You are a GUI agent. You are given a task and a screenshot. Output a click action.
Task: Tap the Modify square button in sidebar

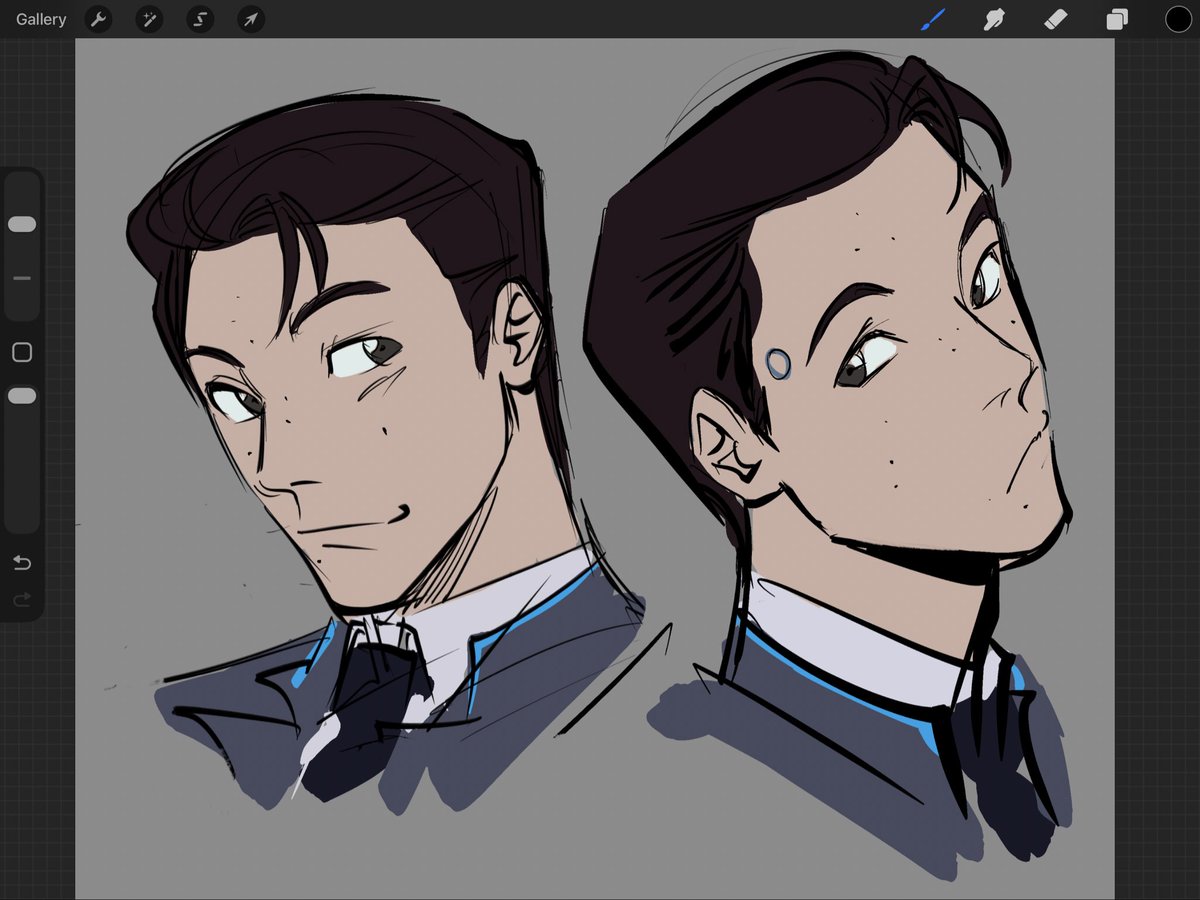pos(22,352)
